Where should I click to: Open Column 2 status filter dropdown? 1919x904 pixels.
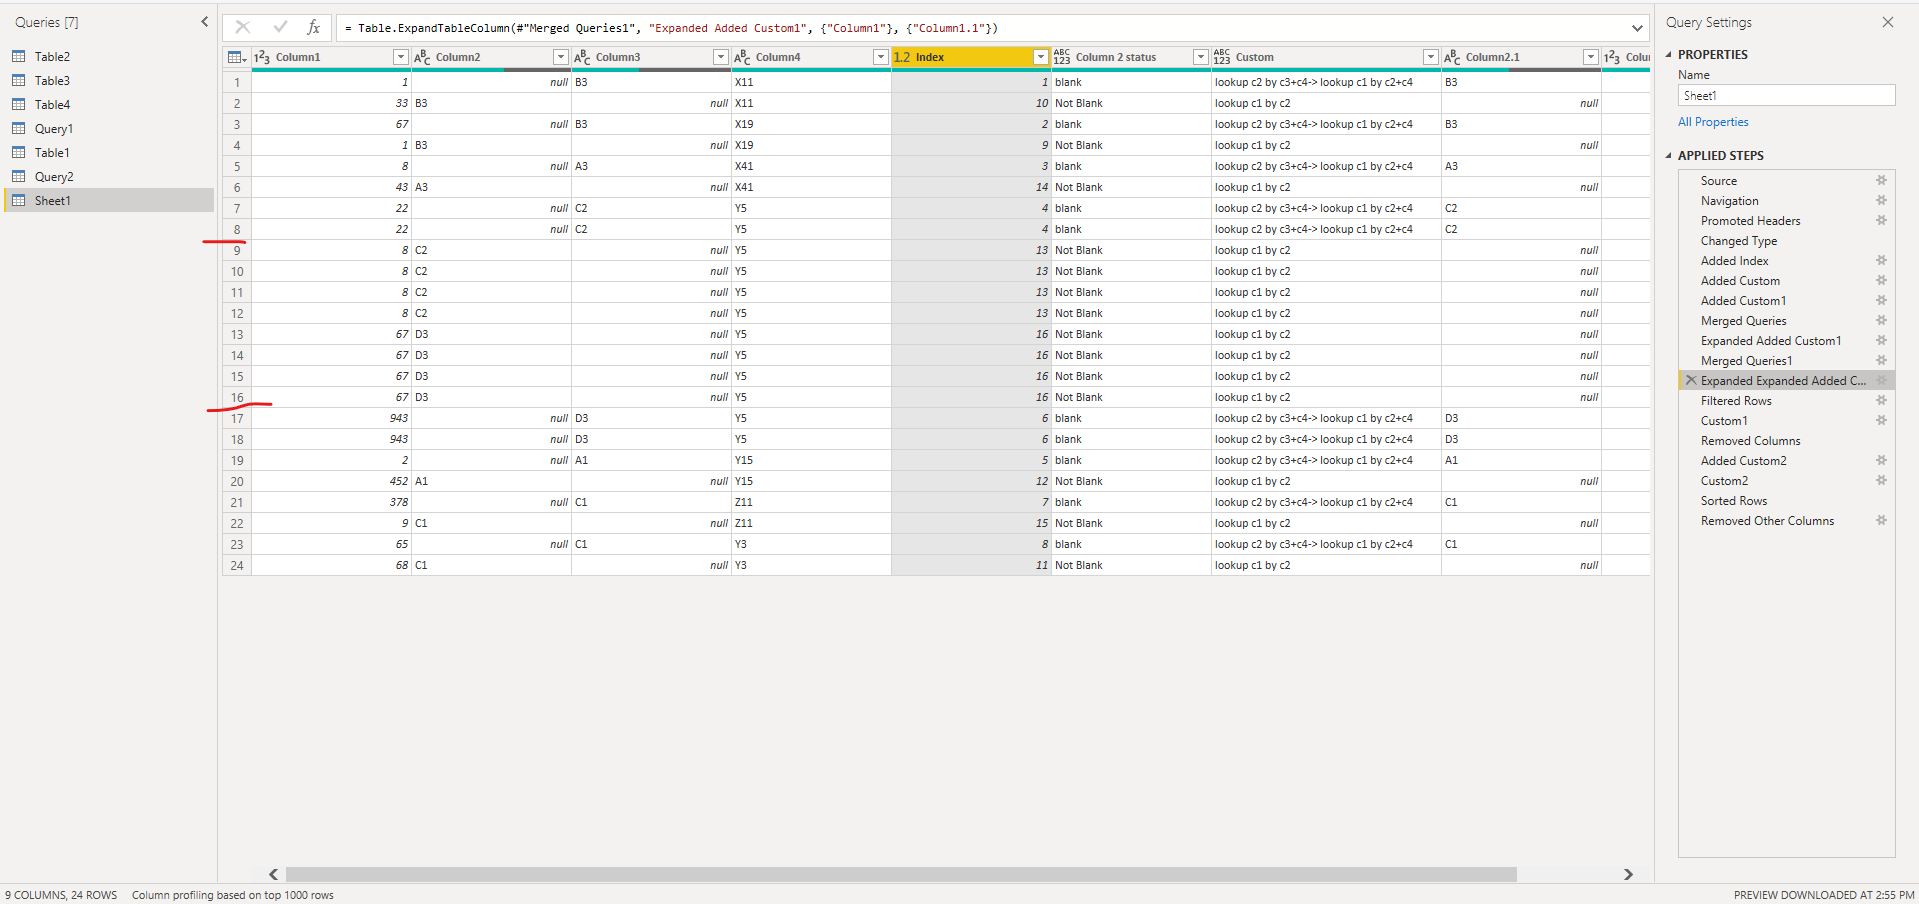pos(1200,57)
